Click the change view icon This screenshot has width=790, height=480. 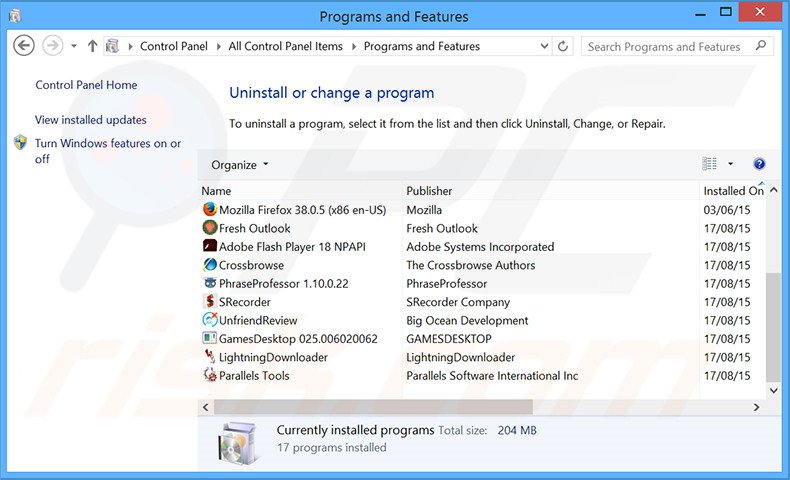point(709,164)
